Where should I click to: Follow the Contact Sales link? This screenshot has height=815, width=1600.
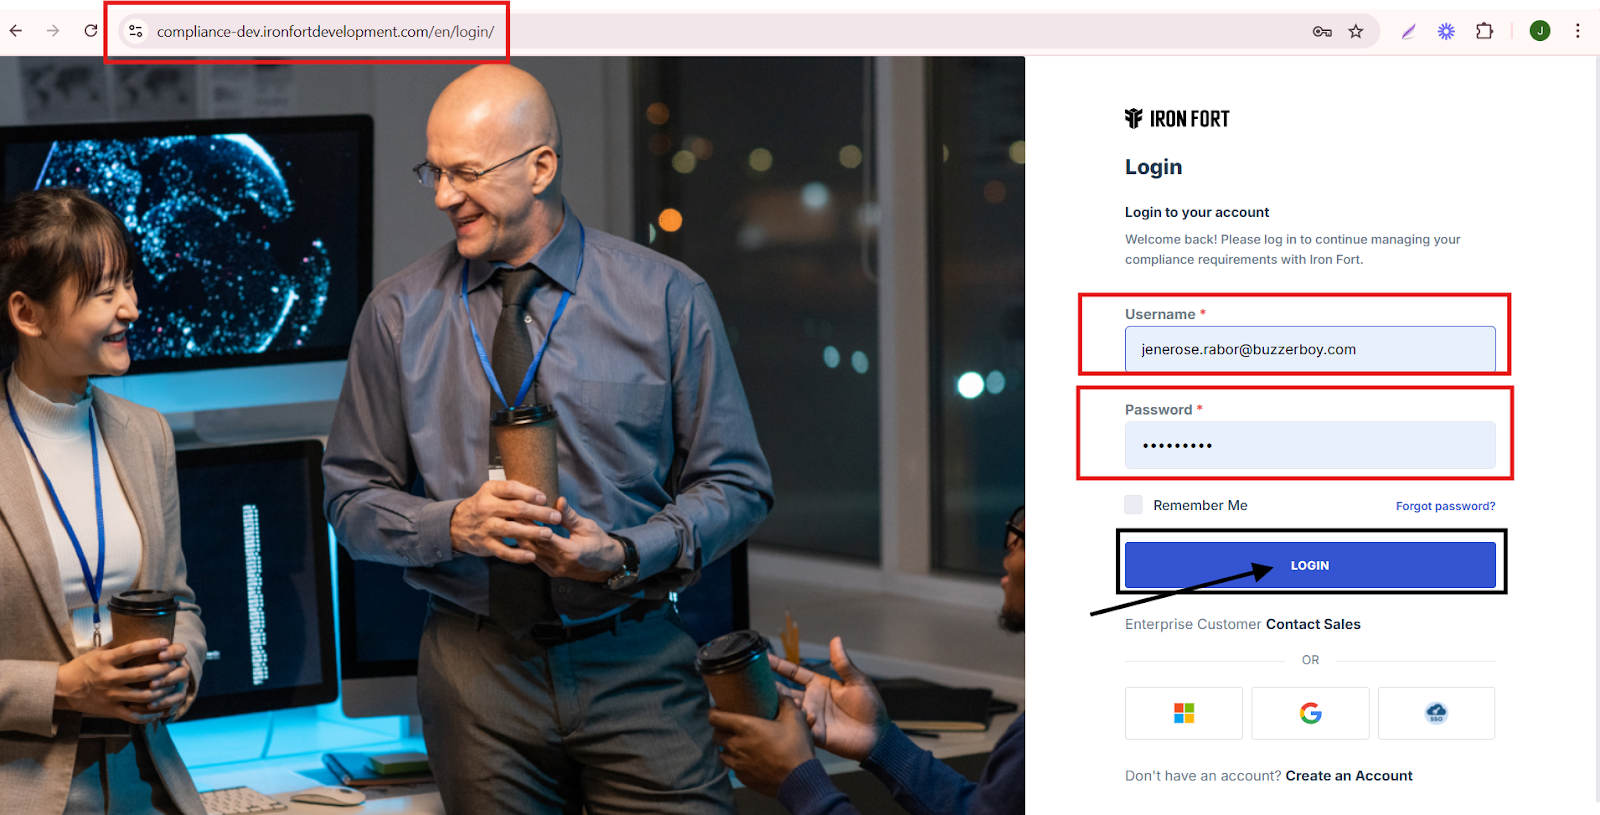[x=1313, y=624]
